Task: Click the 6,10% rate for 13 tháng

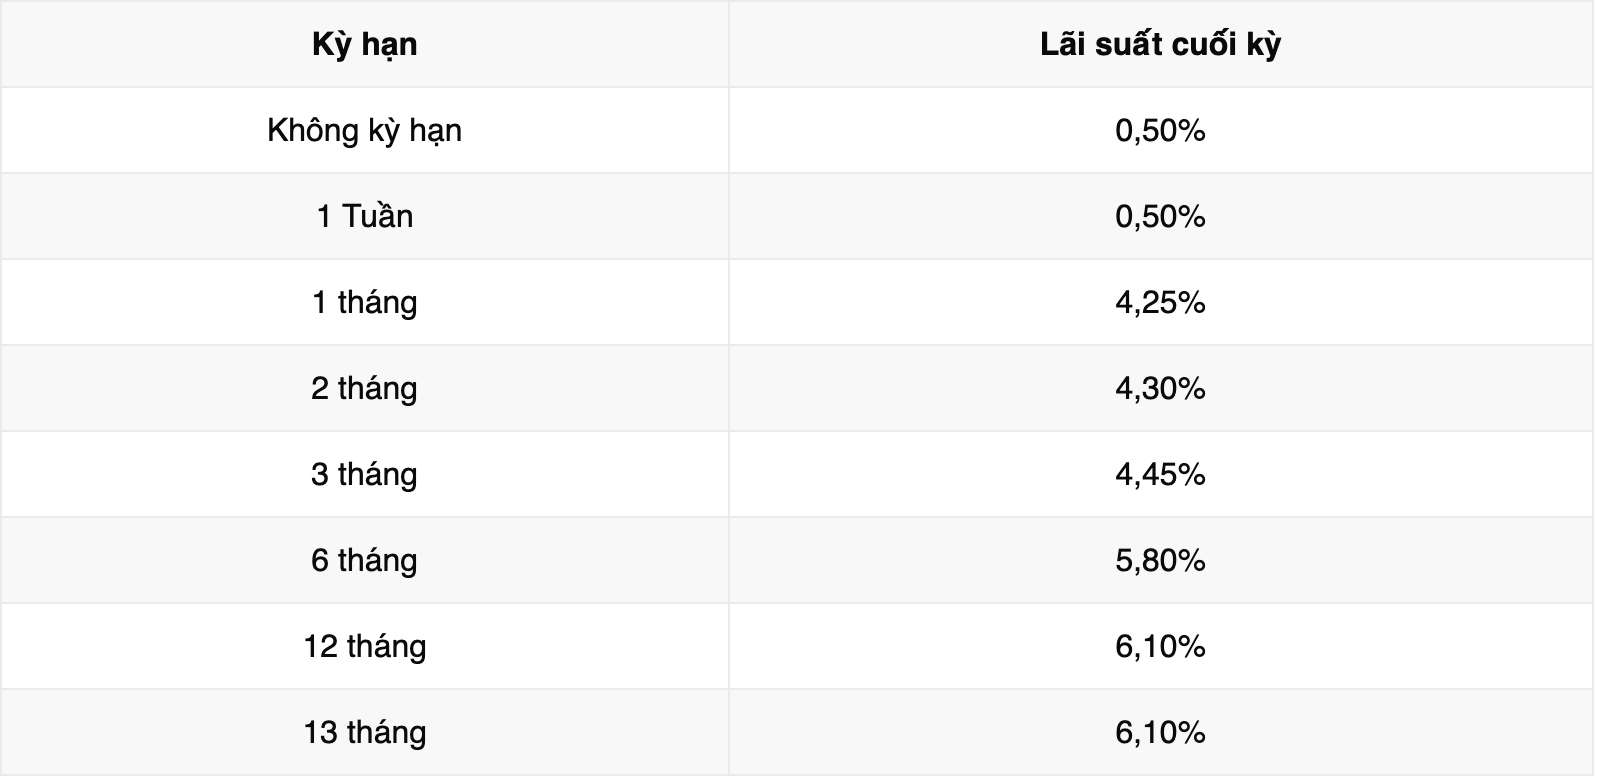Action: 1160,733
